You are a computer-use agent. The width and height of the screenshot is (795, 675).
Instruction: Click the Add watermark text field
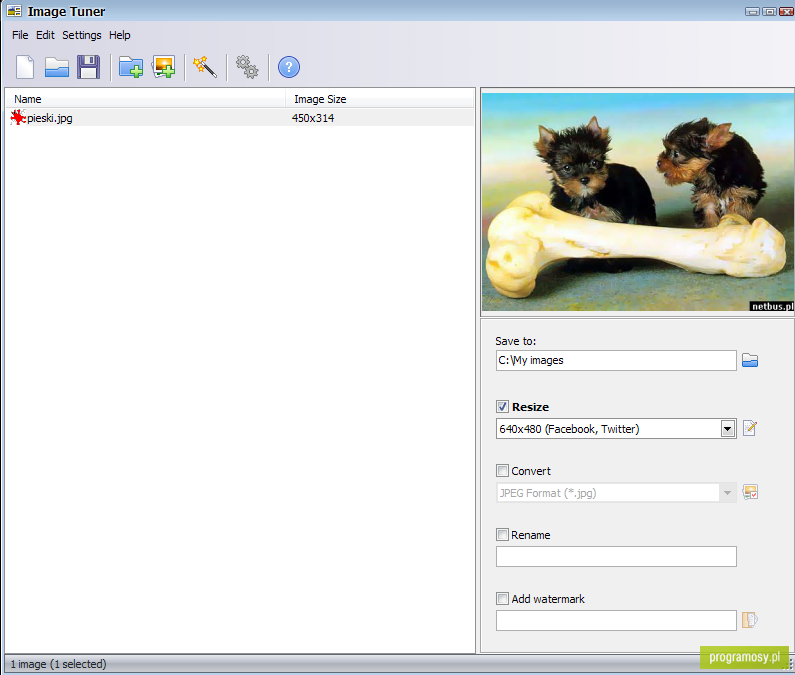pyautogui.click(x=616, y=620)
